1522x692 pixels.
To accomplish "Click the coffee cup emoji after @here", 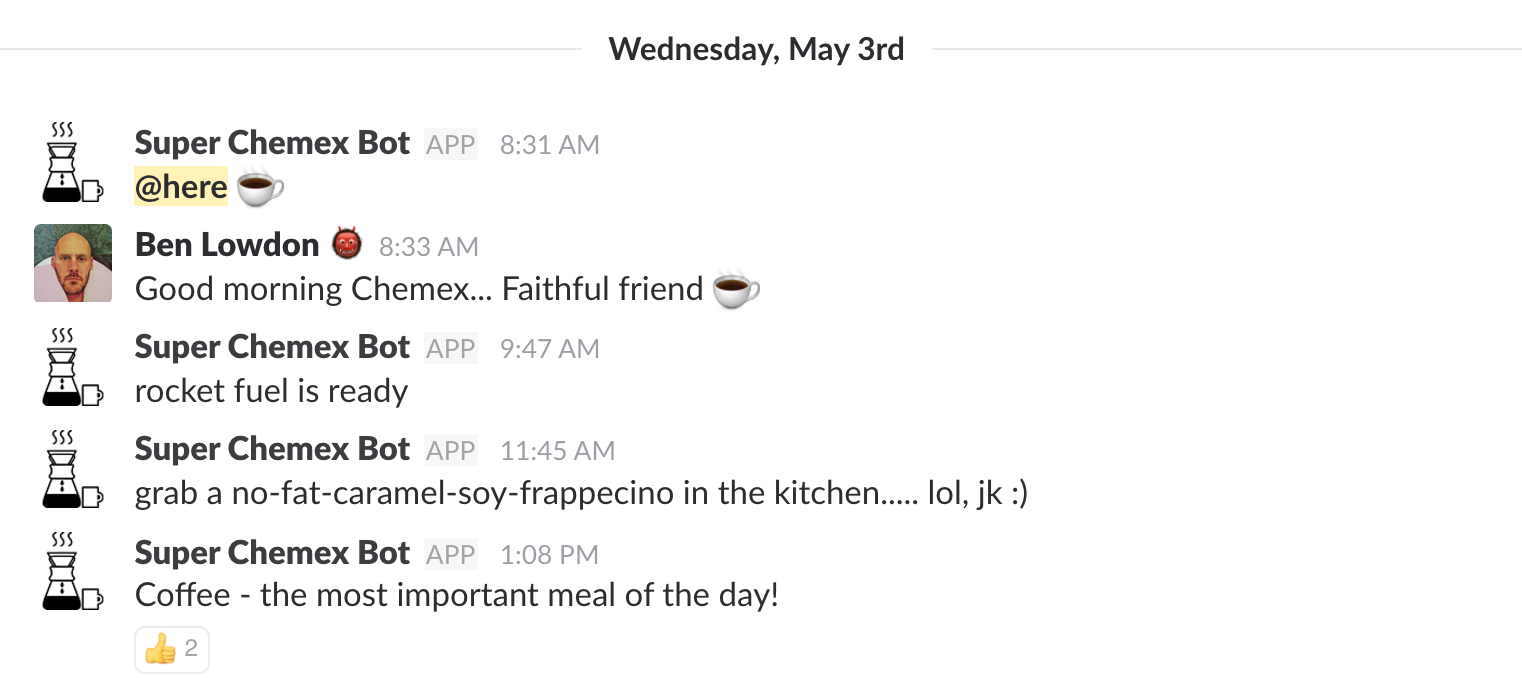I will [260, 188].
